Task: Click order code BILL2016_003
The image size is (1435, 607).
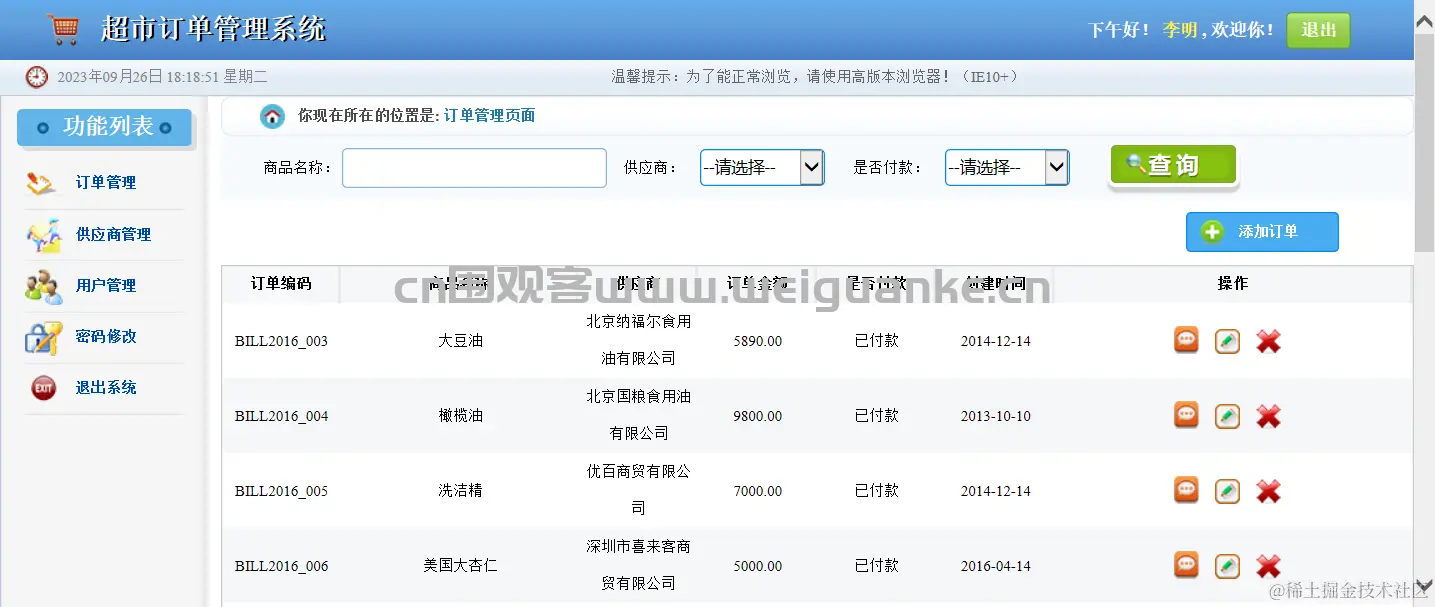Action: coord(281,341)
